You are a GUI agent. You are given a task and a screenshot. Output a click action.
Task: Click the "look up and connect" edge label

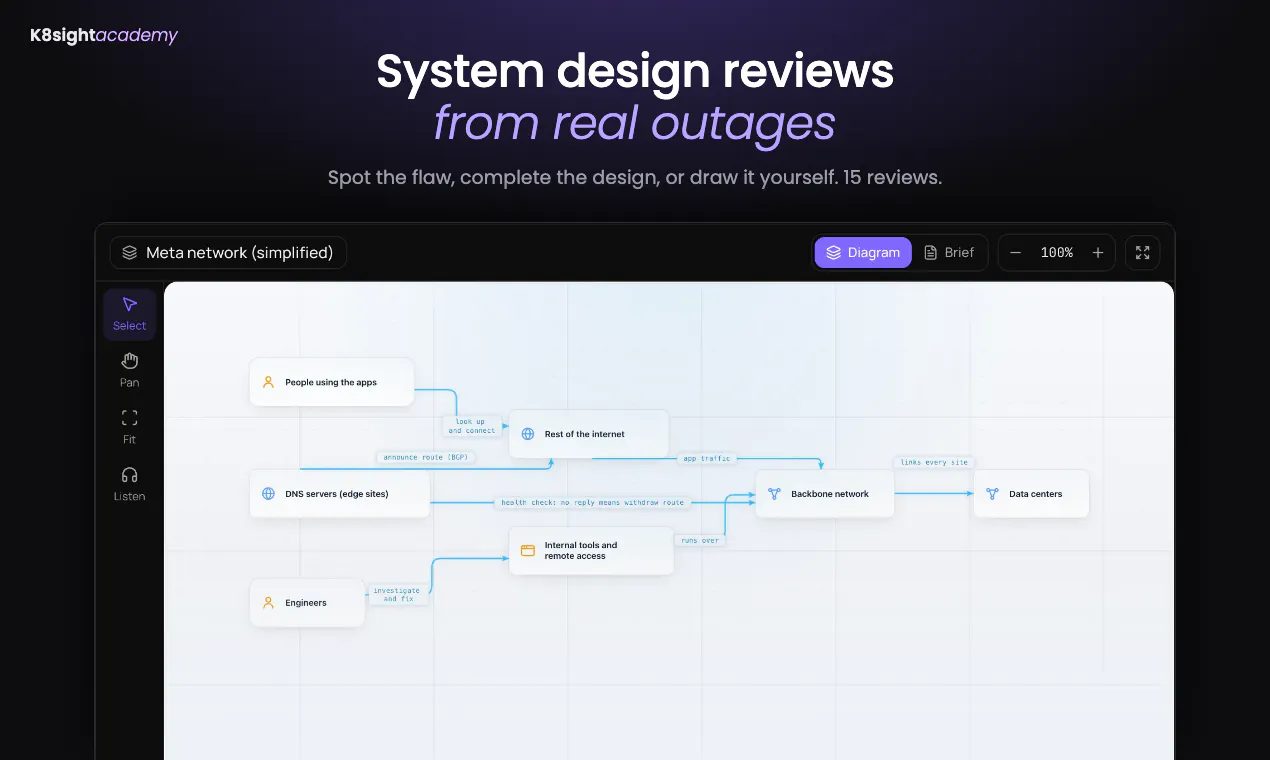click(472, 426)
